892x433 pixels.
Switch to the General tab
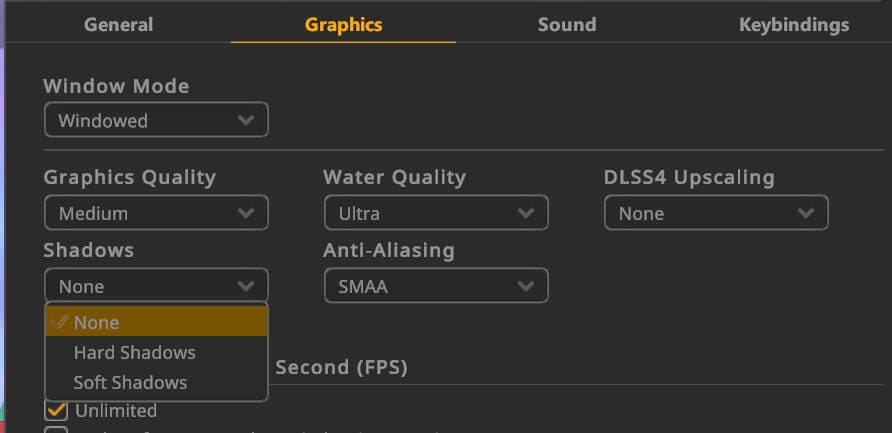pyautogui.click(x=118, y=25)
